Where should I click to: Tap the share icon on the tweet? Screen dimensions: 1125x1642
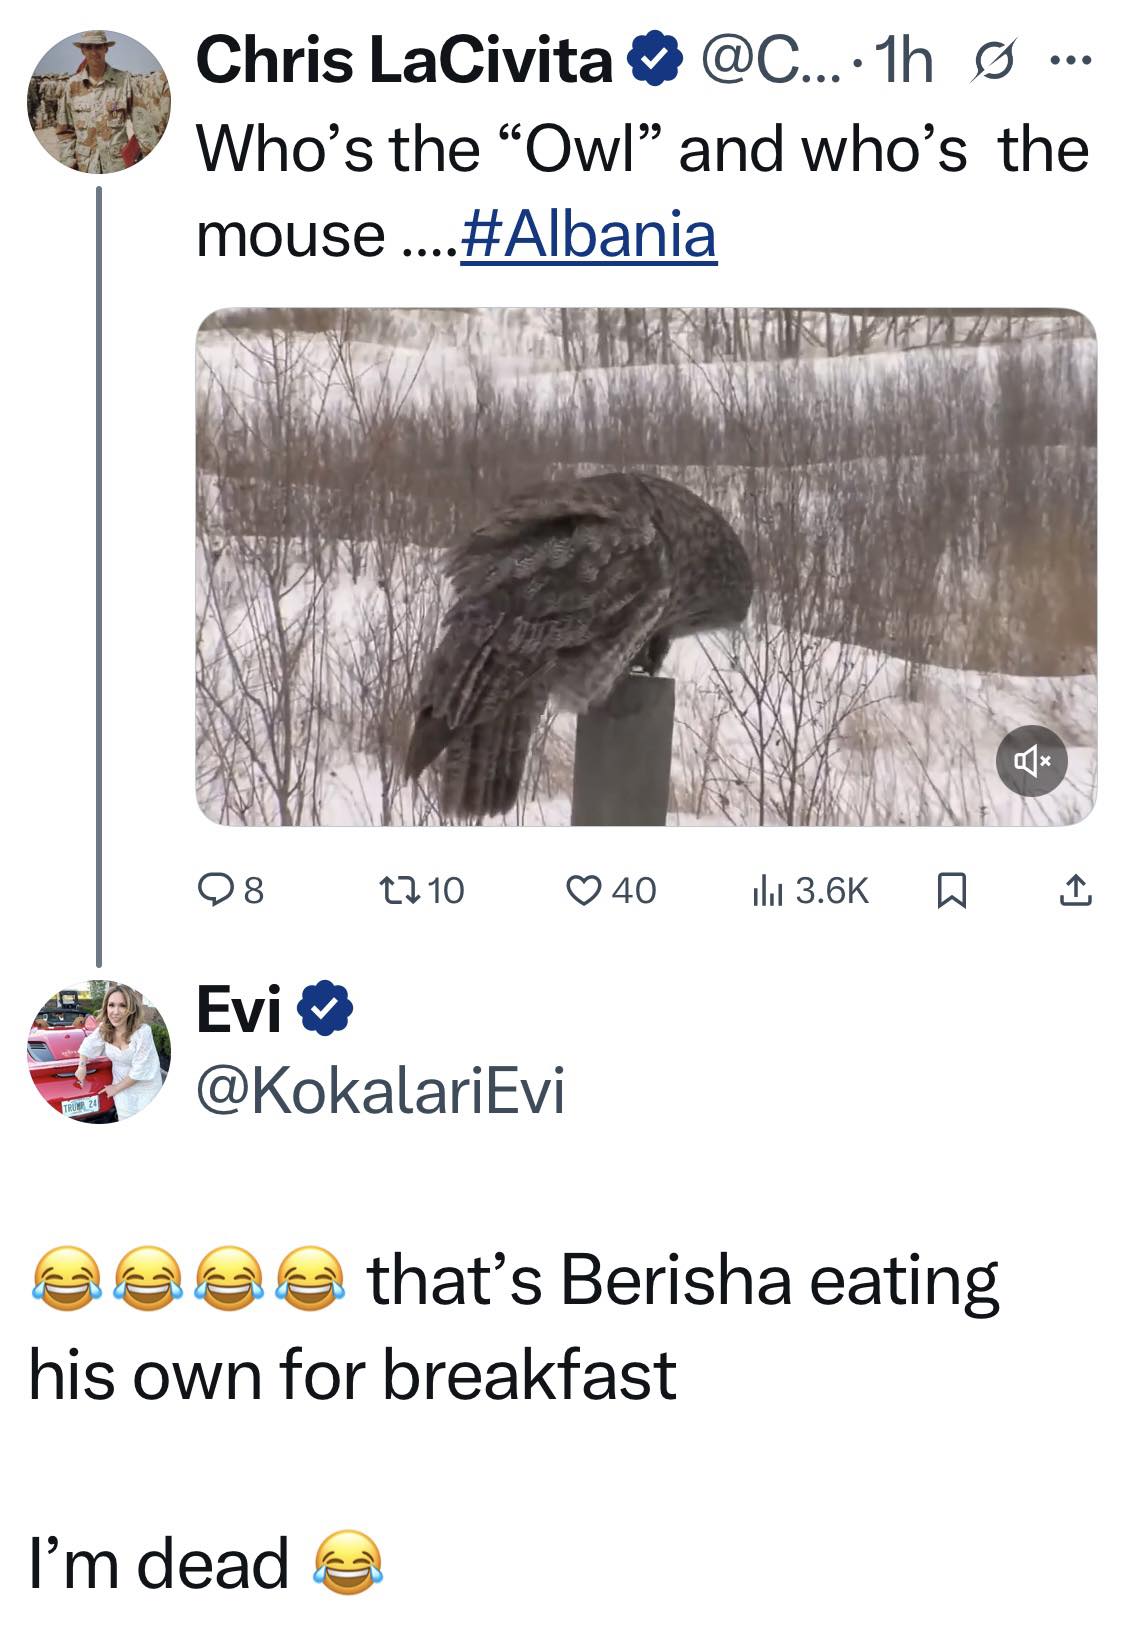1074,889
